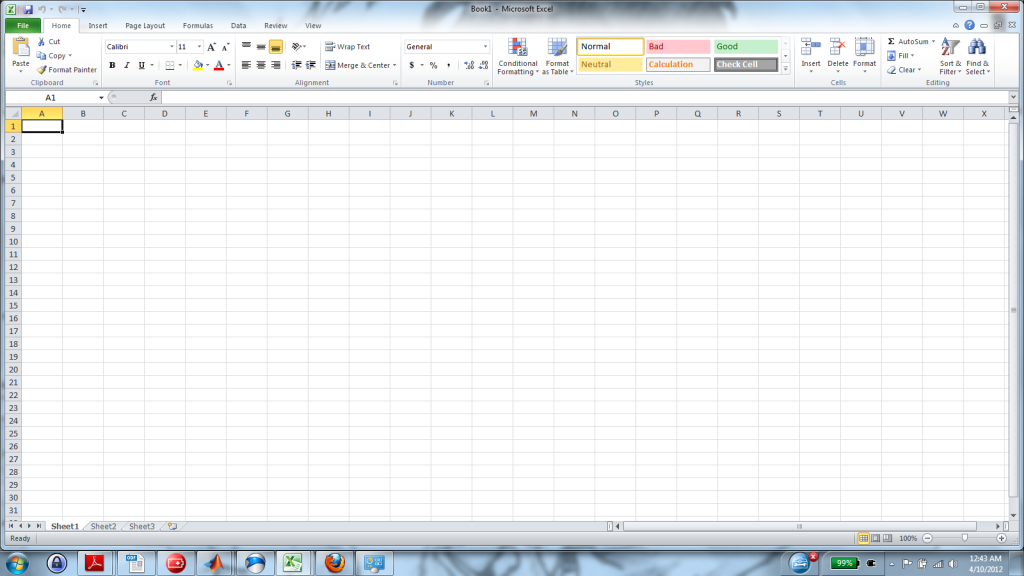Select column header D

tap(165, 114)
